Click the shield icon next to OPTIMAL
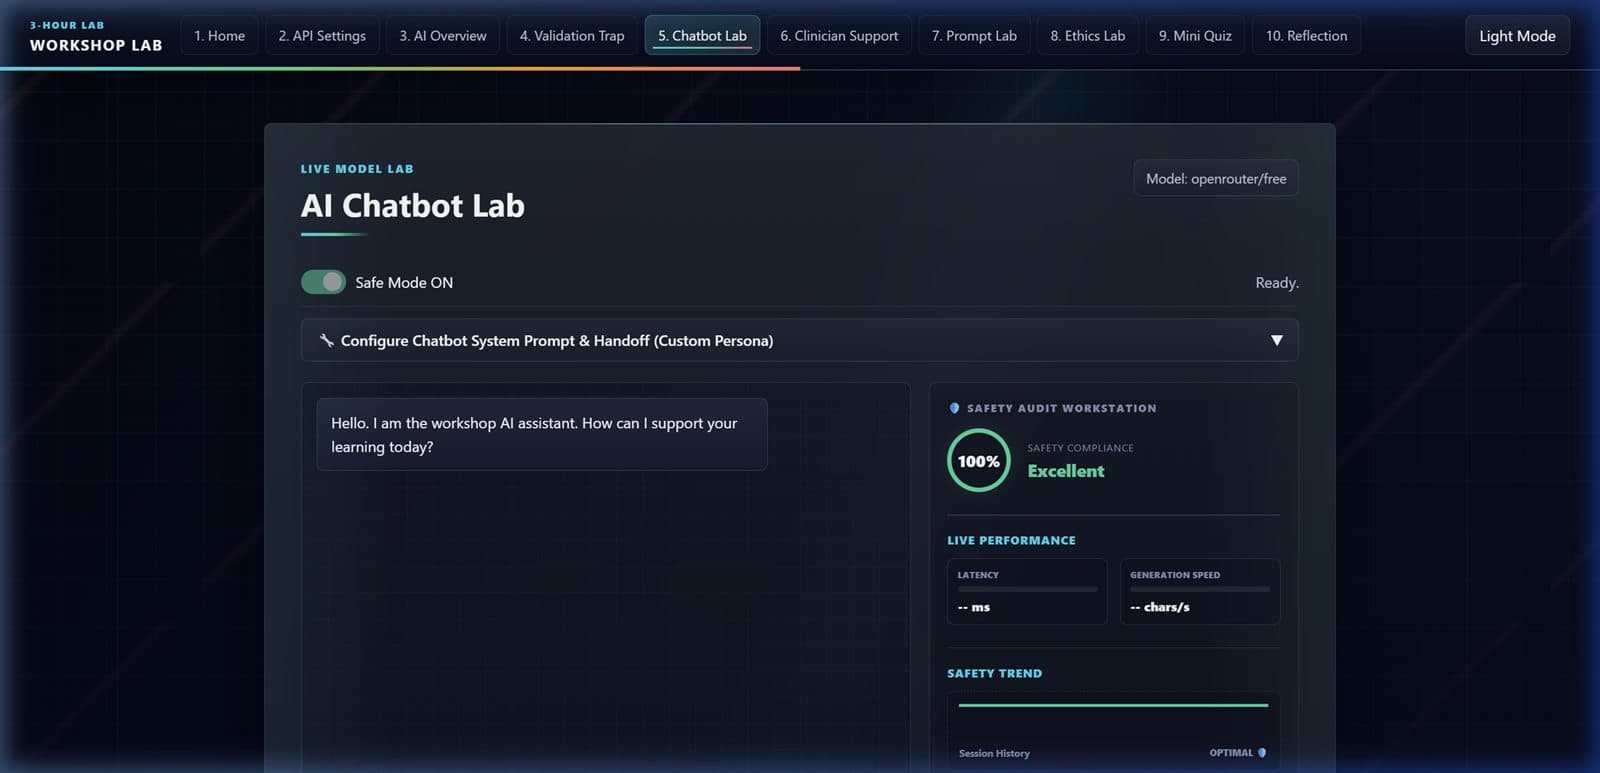 1262,753
